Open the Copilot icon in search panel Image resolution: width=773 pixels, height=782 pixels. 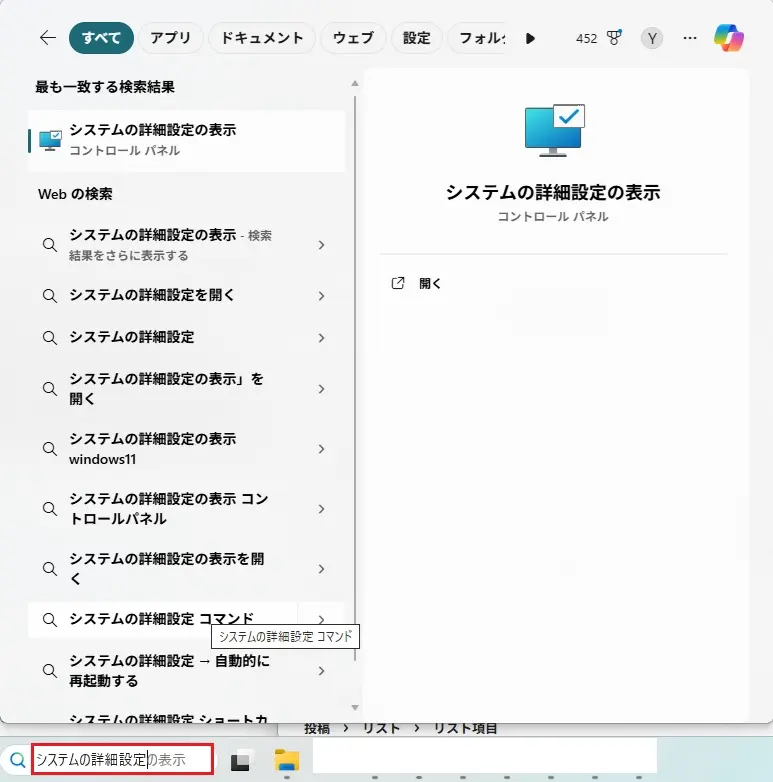(729, 37)
